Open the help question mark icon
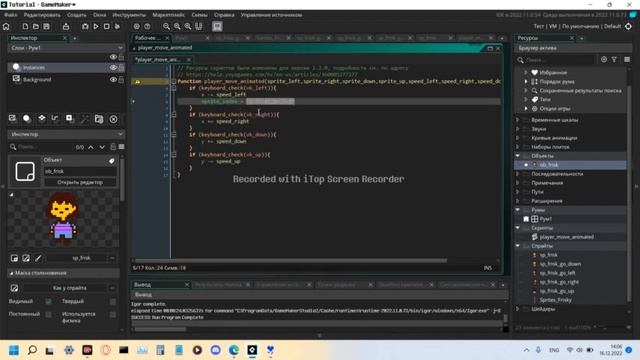The height and width of the screenshot is (360, 640). pyautogui.click(x=147, y=27)
